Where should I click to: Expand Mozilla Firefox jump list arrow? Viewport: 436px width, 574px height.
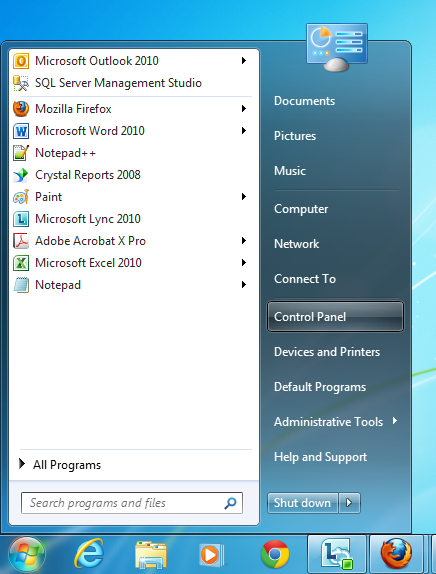click(x=244, y=109)
